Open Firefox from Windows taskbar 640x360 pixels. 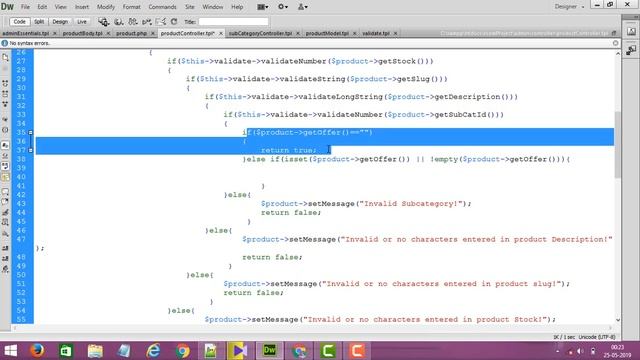[37, 351]
